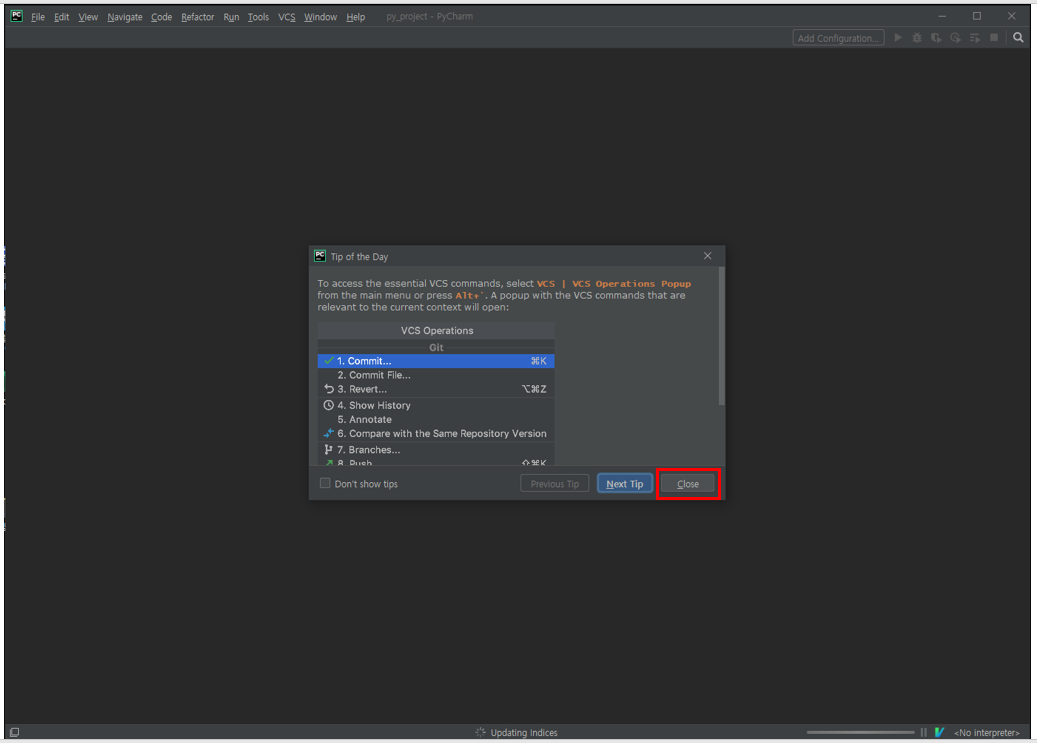Open the Code menu
The height and width of the screenshot is (743, 1037).
161,17
